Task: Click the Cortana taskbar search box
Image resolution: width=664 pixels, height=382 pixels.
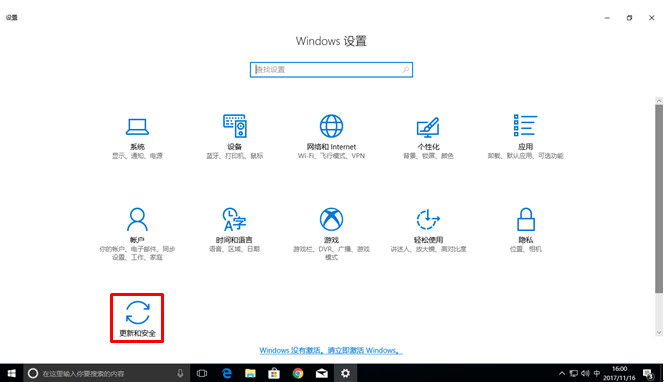Action: pyautogui.click(x=108, y=373)
